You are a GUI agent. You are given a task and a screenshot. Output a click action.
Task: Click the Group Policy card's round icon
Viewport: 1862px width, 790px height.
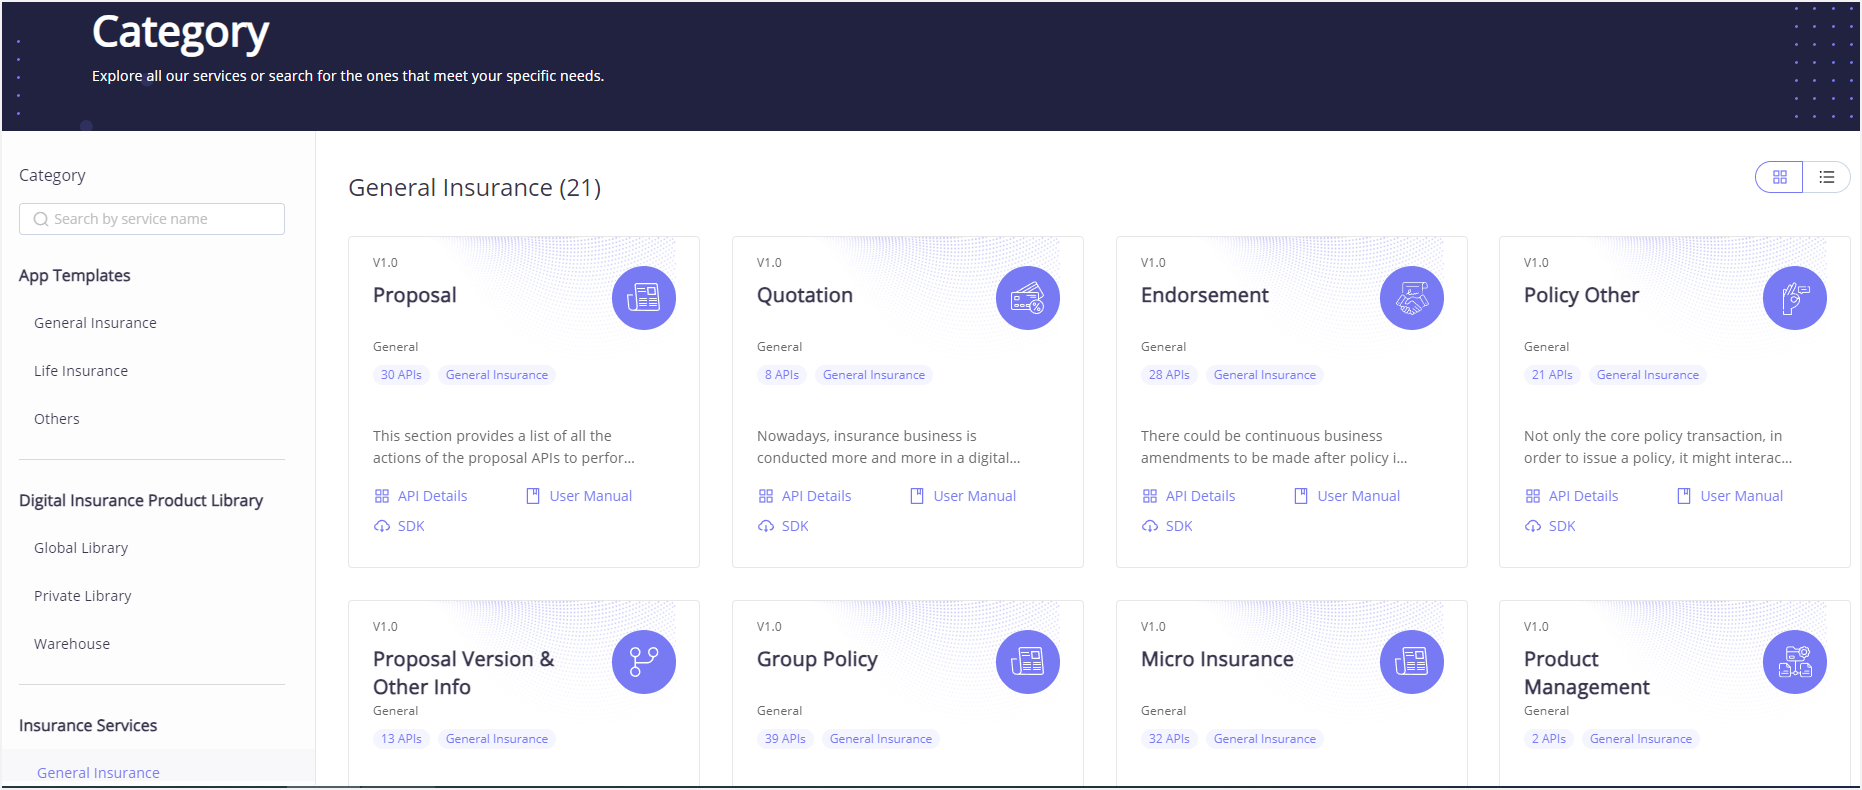(x=1028, y=662)
